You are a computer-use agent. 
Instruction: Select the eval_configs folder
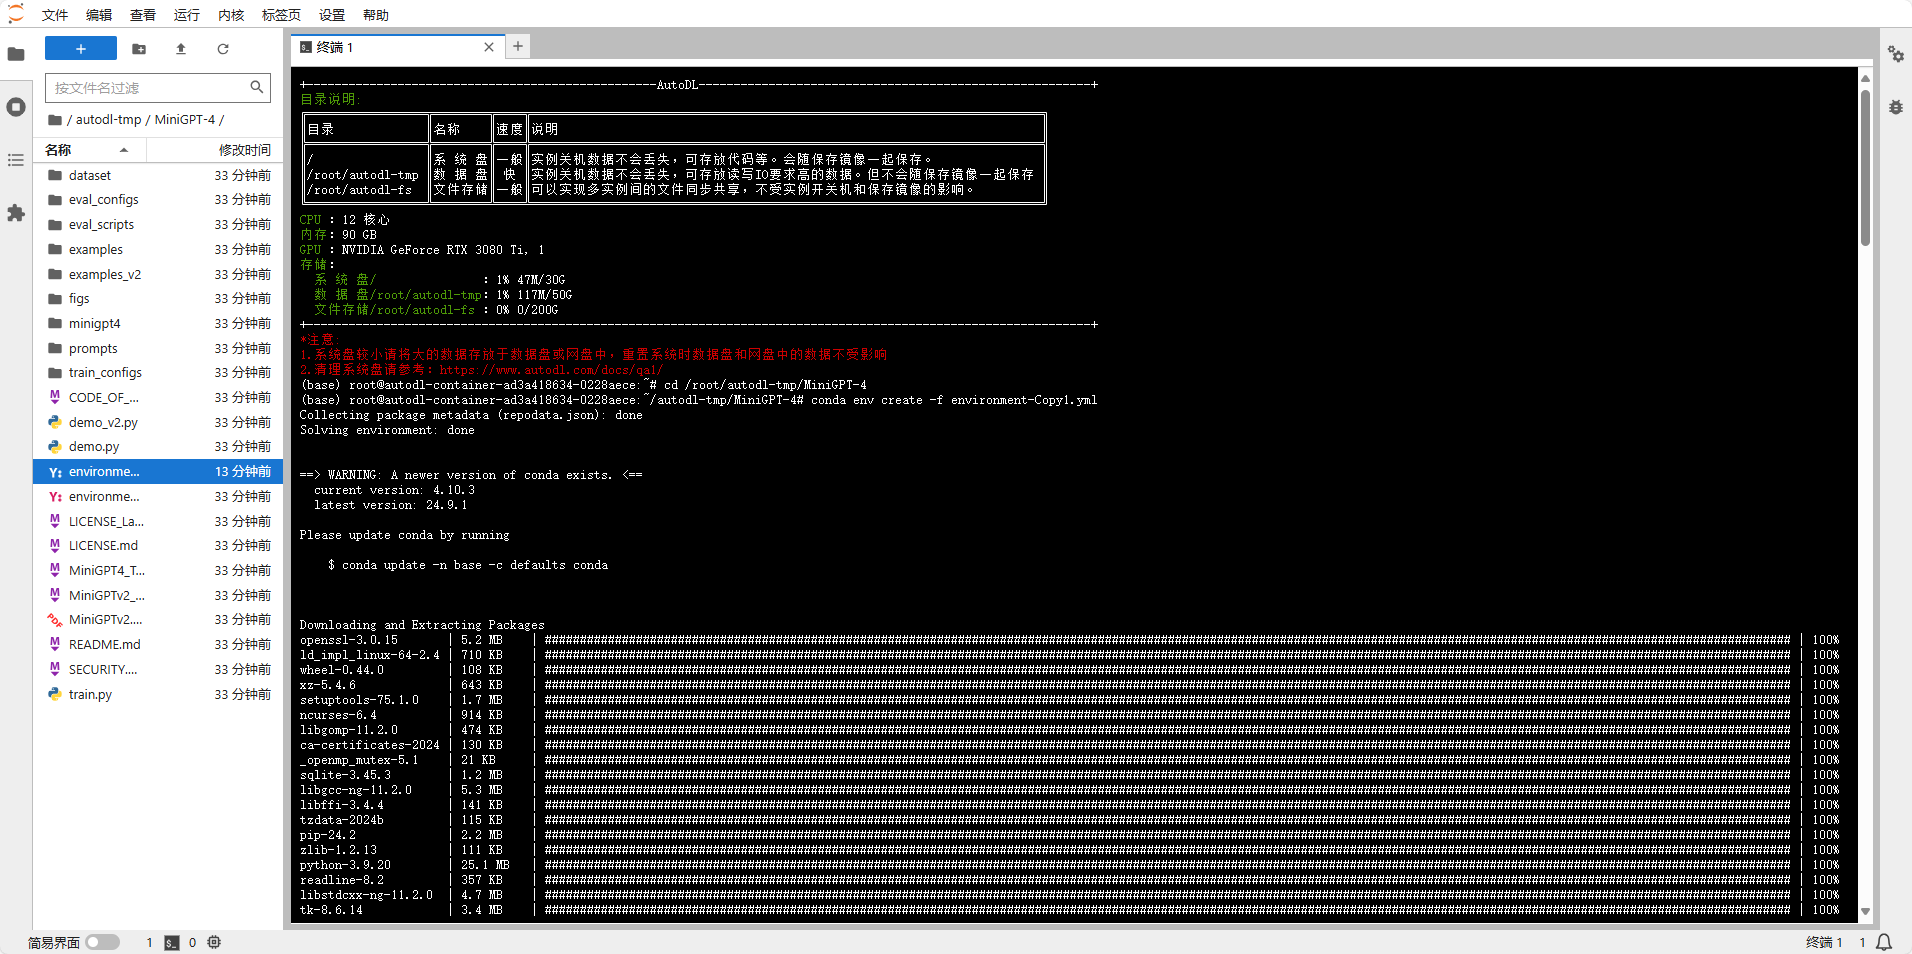159,200
